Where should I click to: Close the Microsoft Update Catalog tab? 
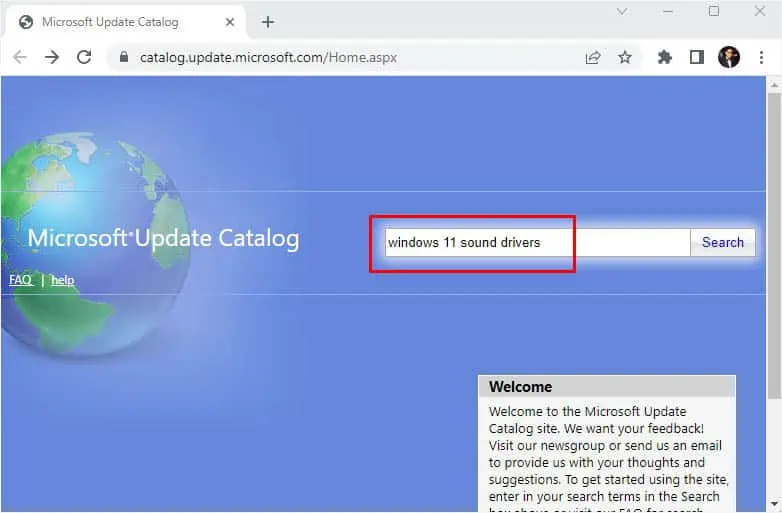[x=230, y=22]
